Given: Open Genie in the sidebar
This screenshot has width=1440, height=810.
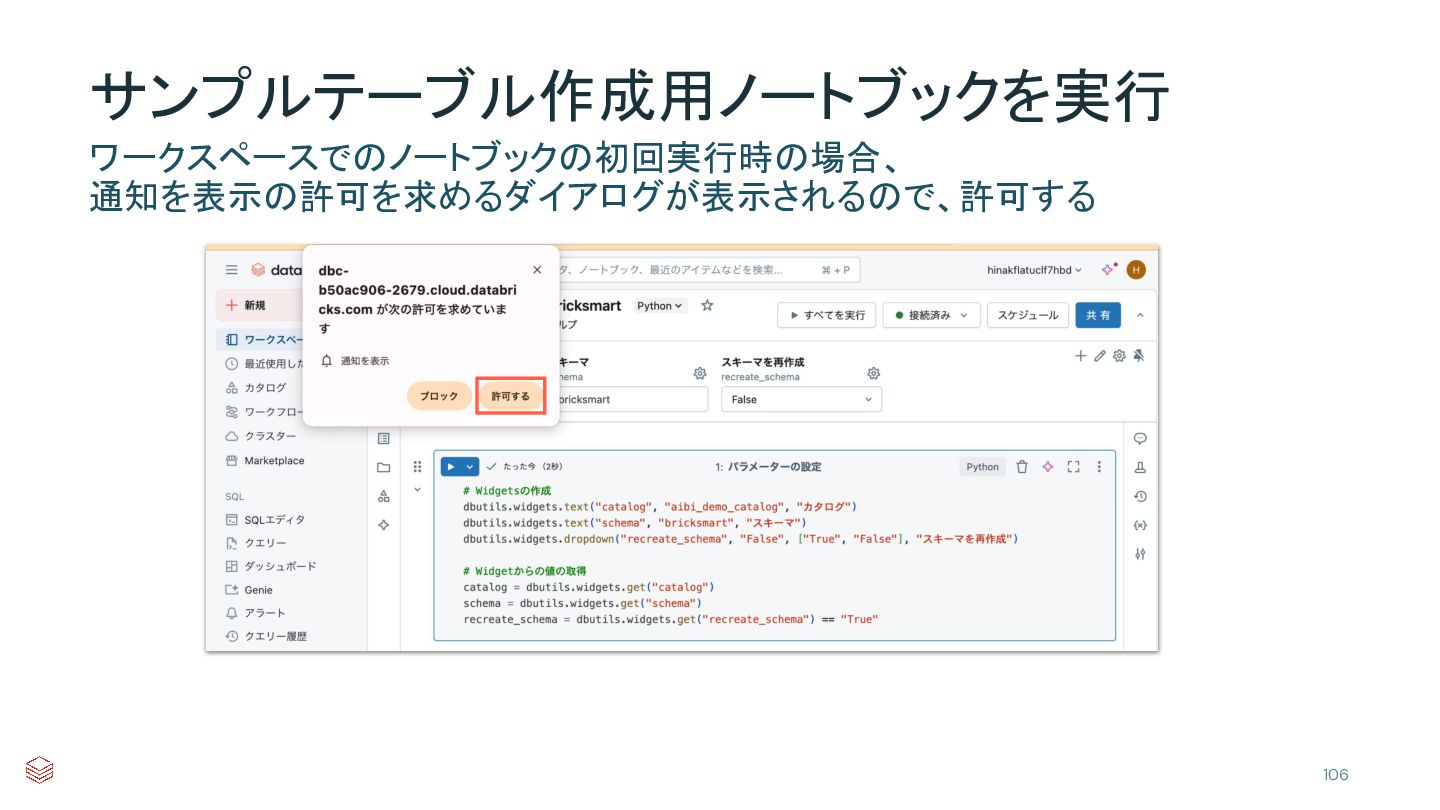Looking at the screenshot, I should tap(250, 590).
